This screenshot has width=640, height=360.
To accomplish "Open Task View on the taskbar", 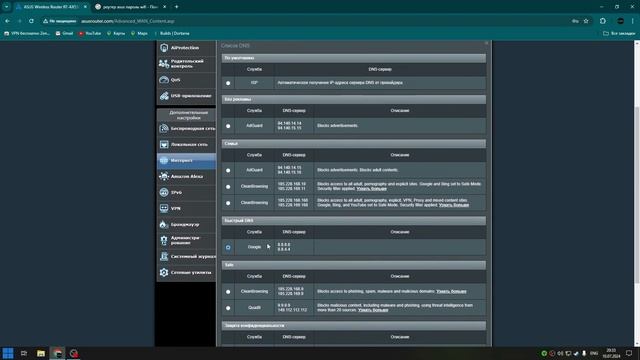I will click(x=24, y=353).
